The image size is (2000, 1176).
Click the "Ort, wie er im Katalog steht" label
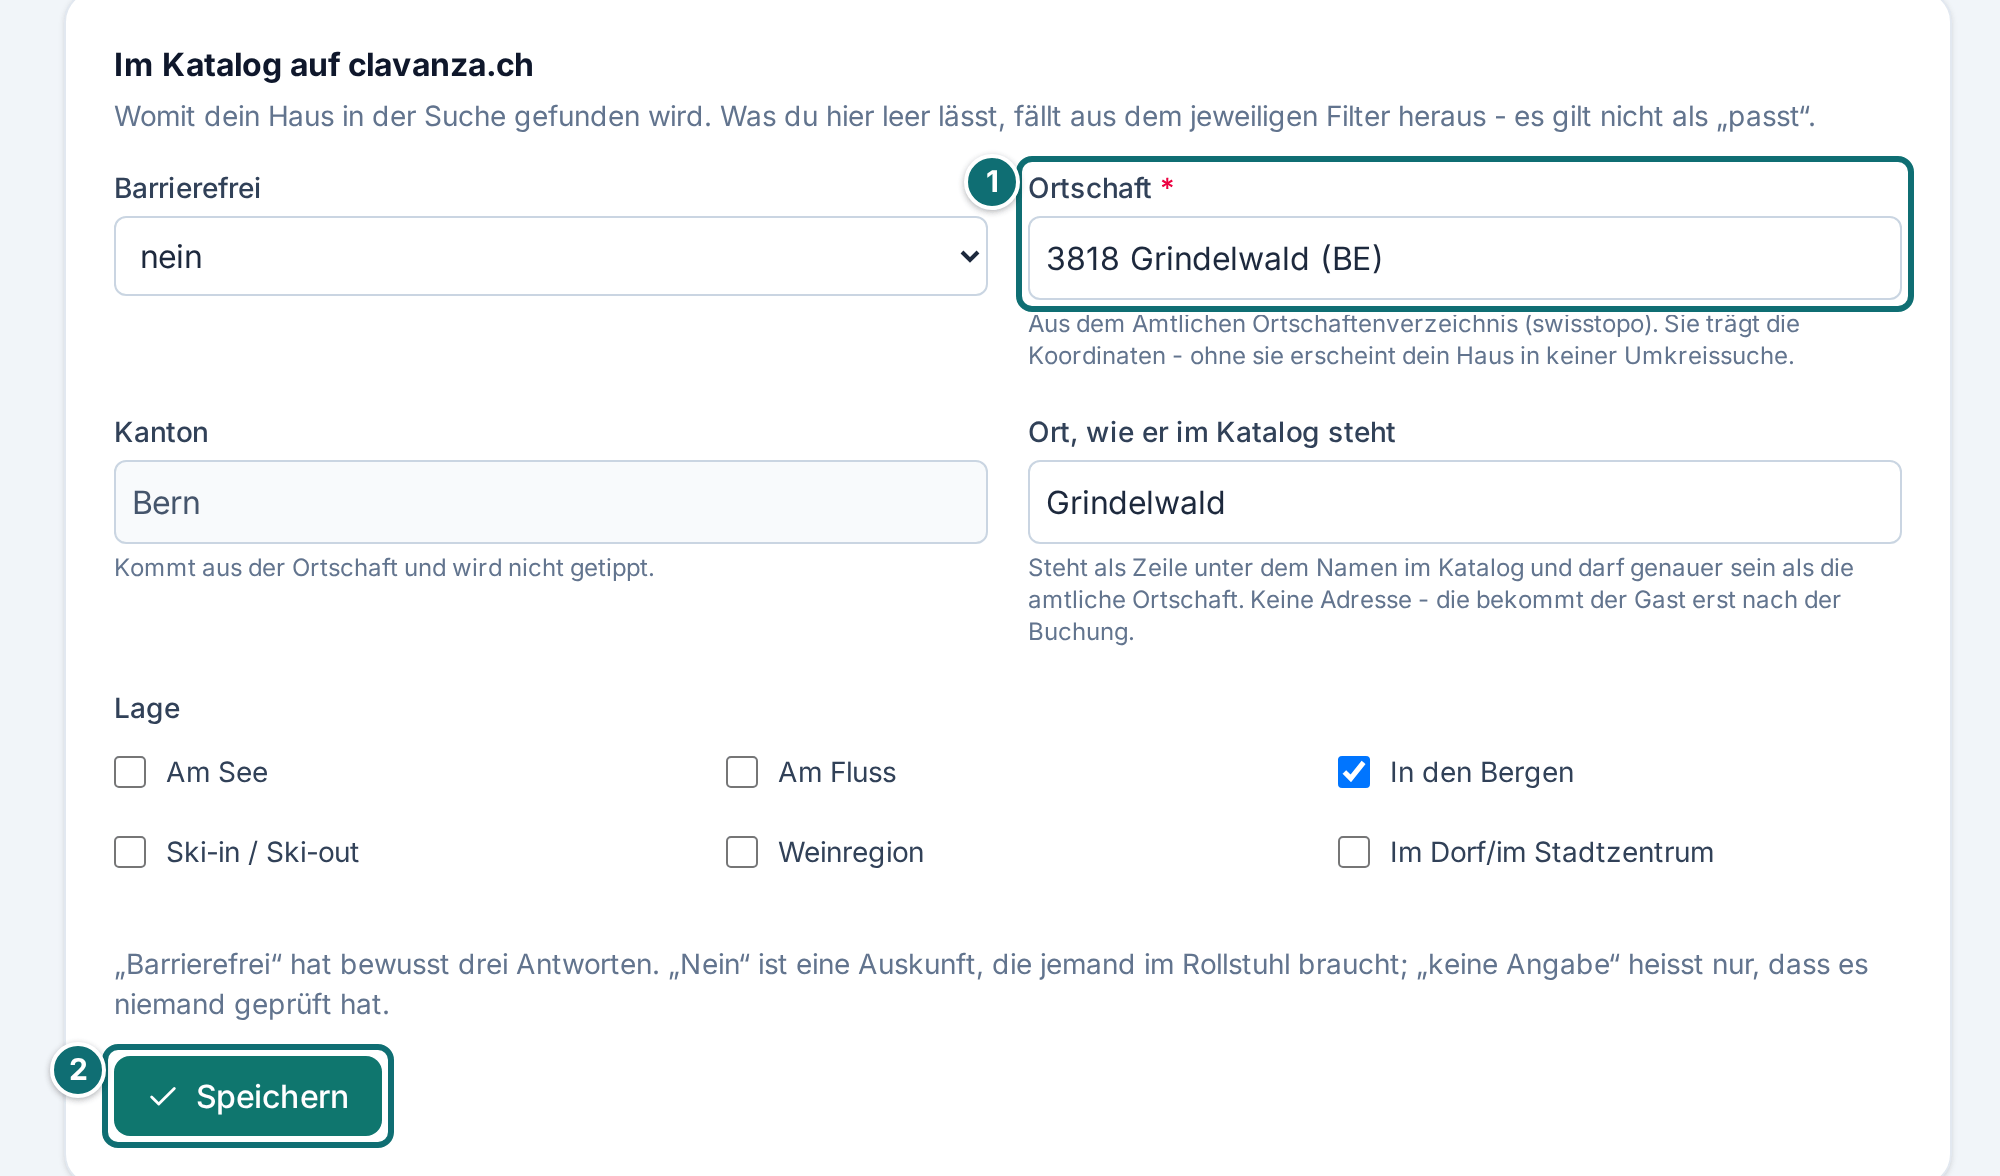click(1211, 432)
